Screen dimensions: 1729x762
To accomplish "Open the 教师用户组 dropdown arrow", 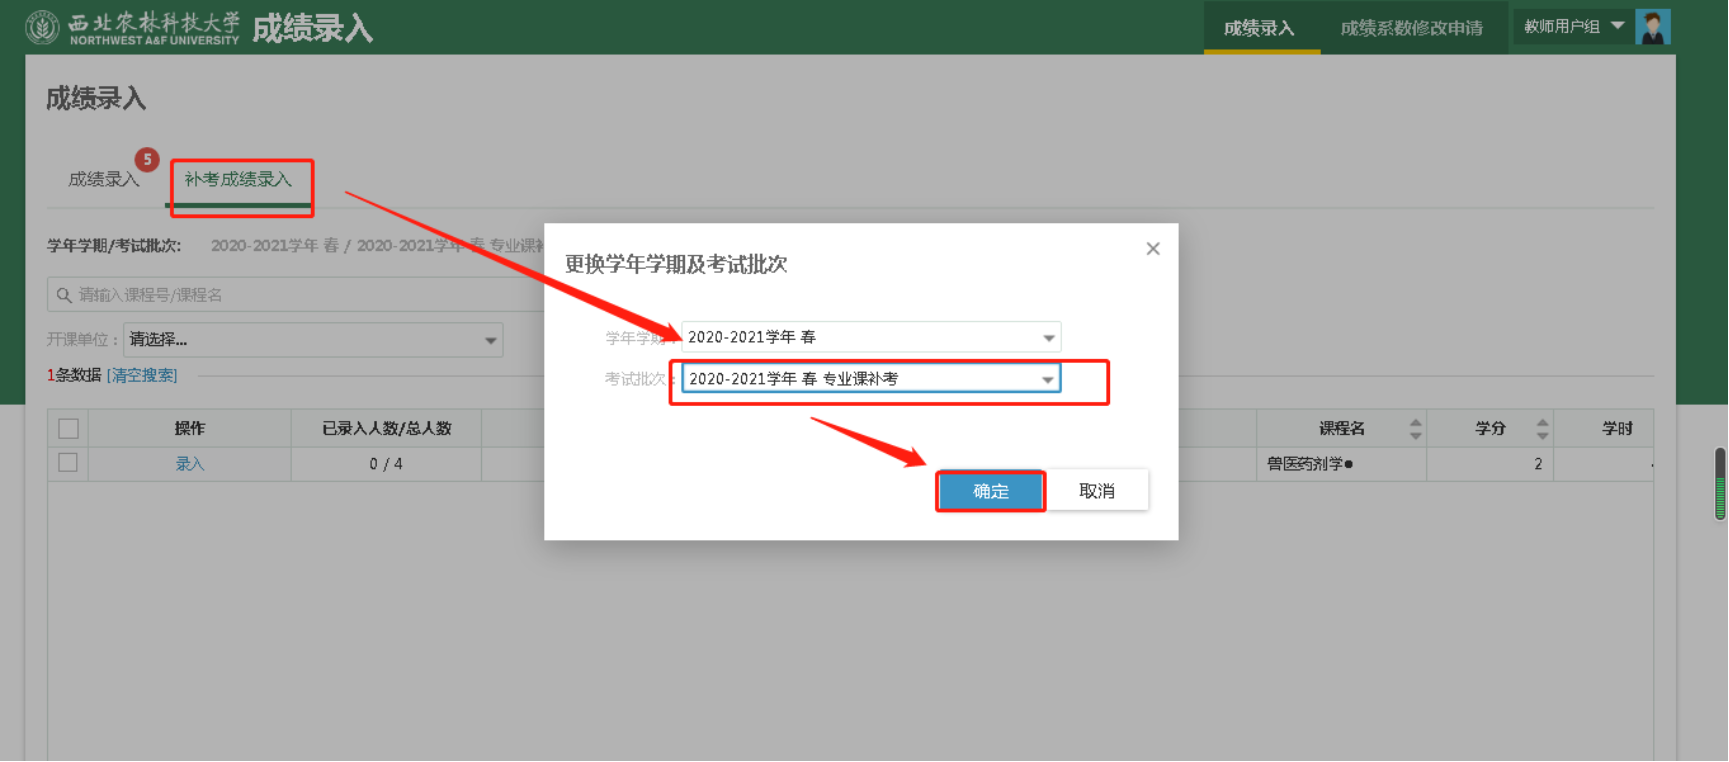I will (1617, 26).
